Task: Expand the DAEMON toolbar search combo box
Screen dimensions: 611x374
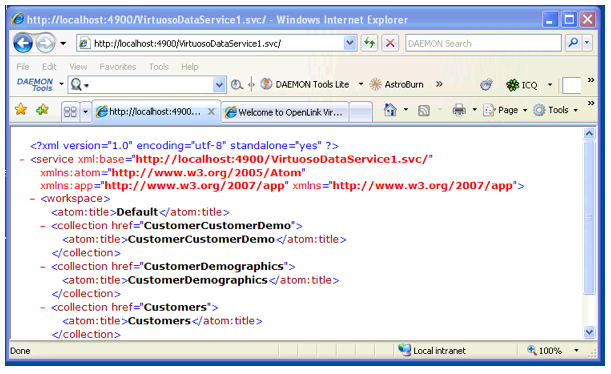Action: [219, 85]
